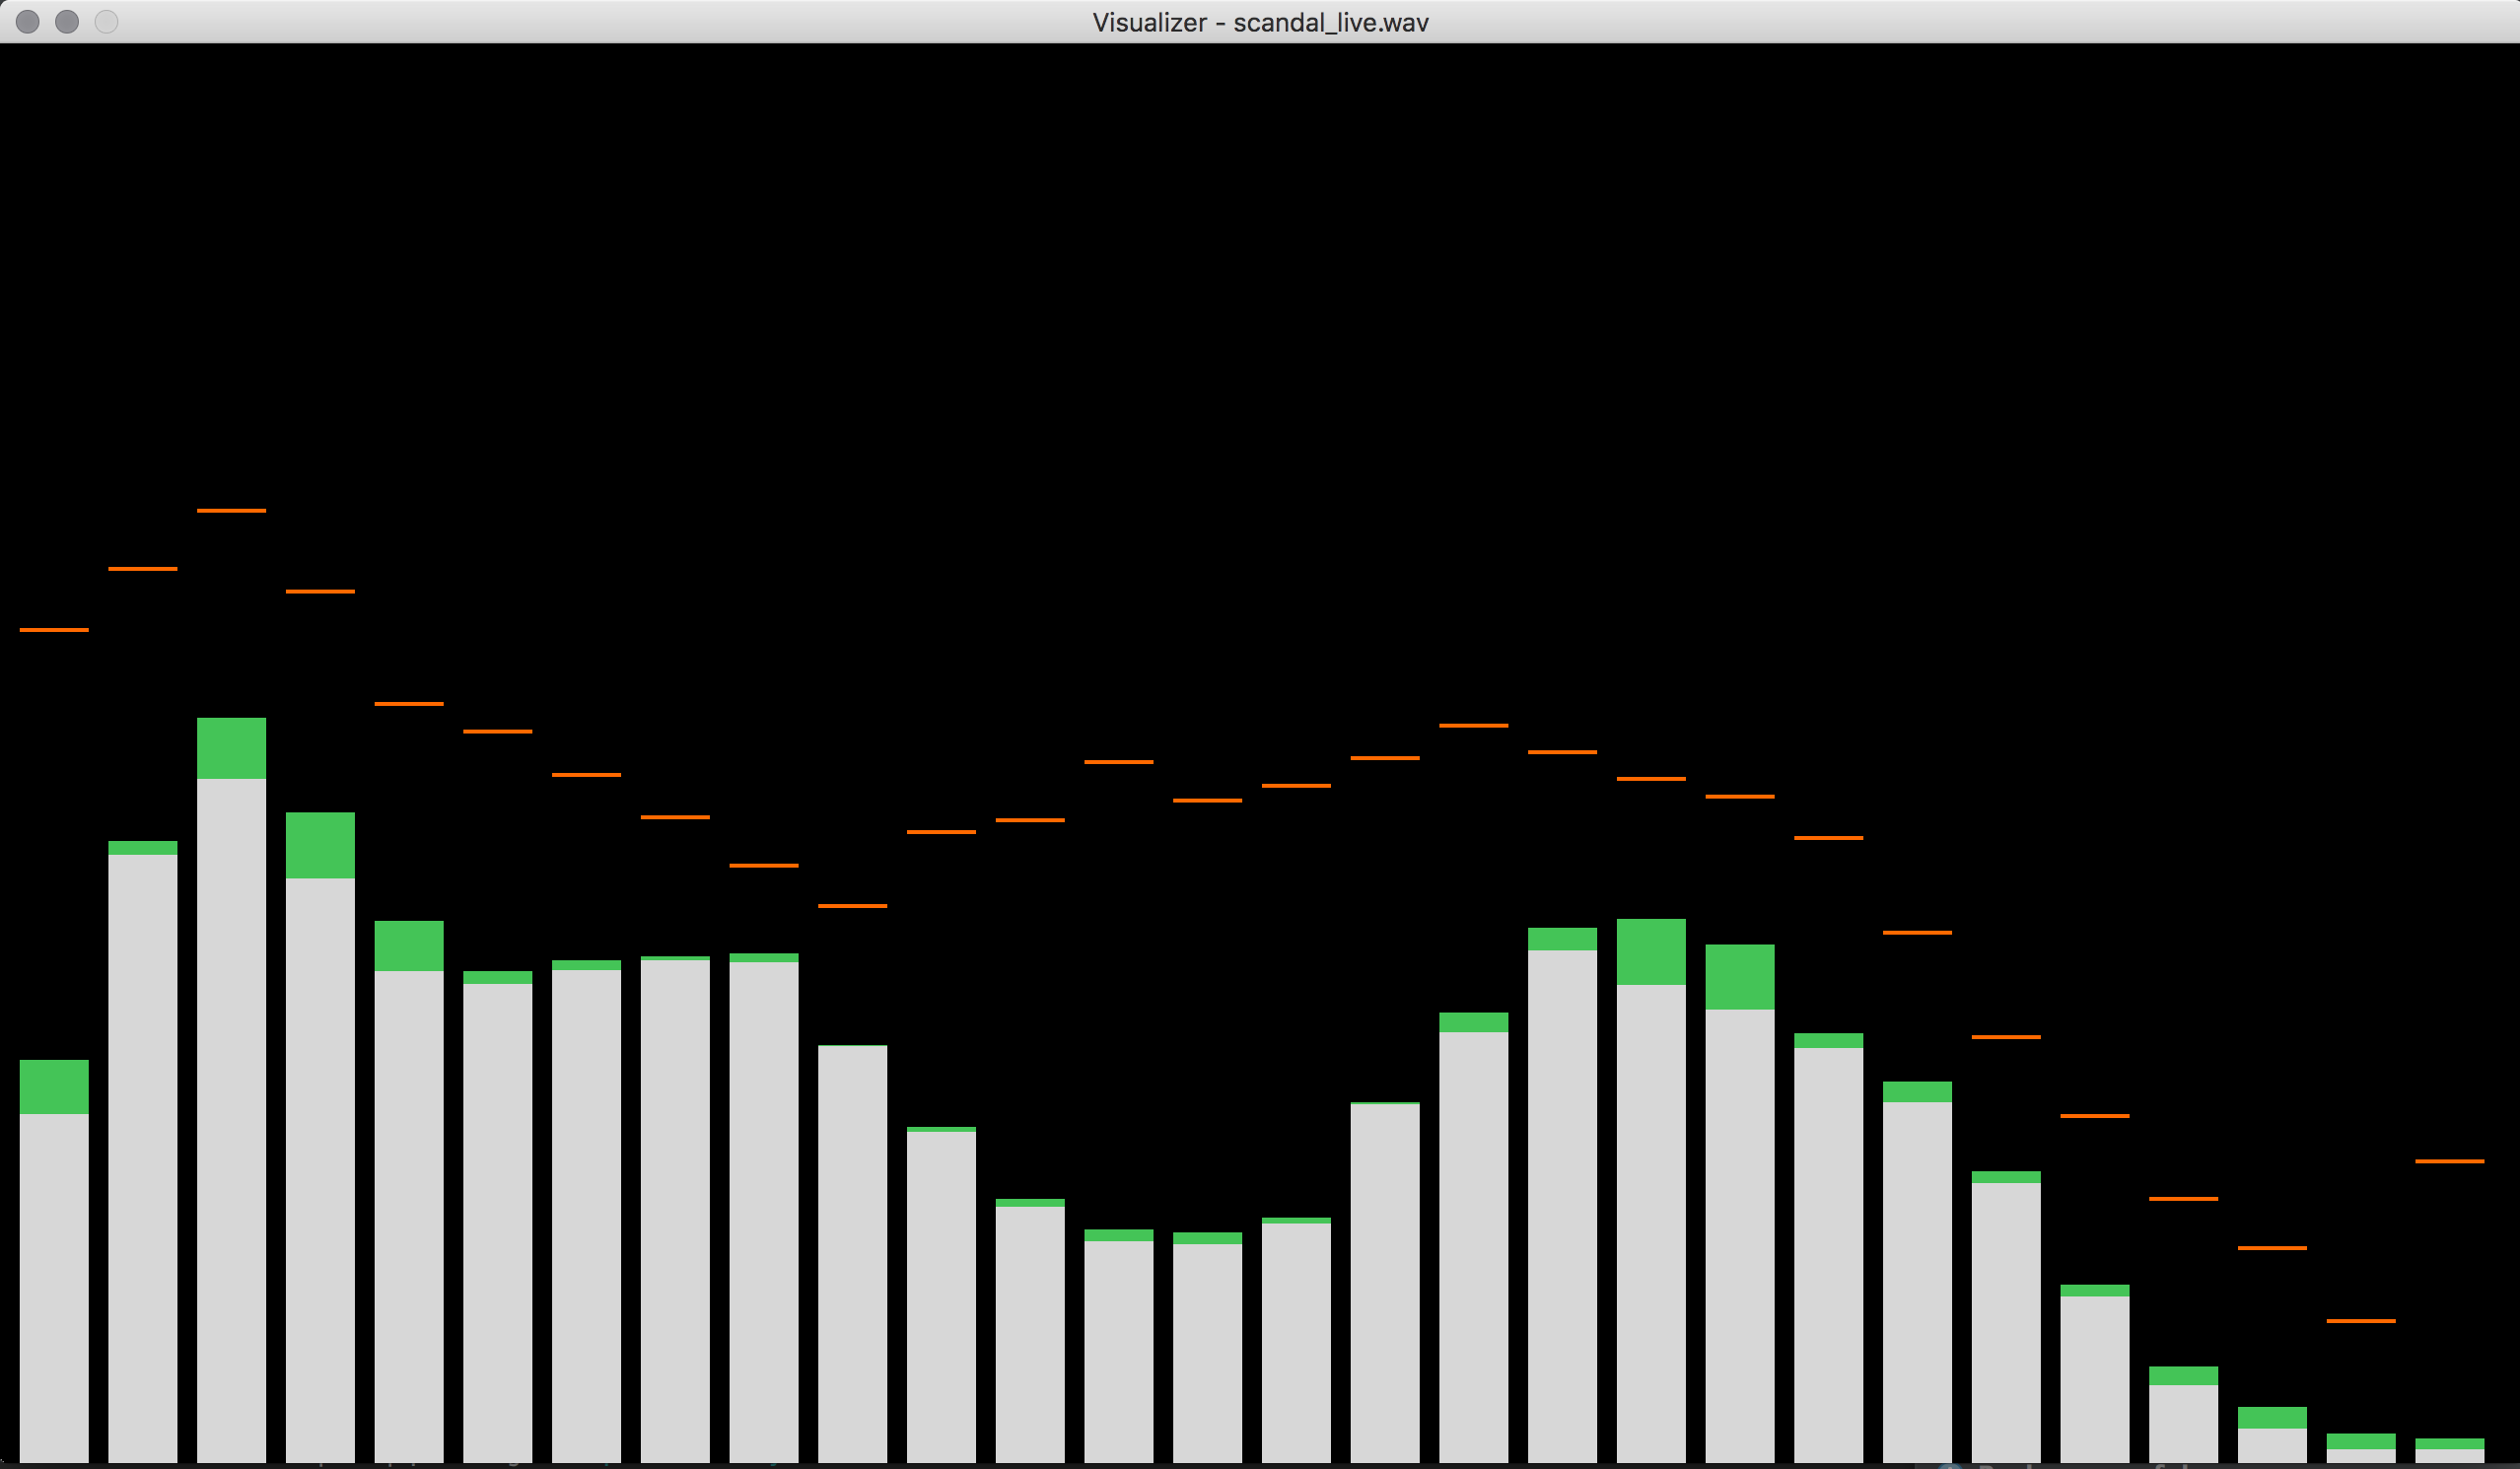This screenshot has height=1469, width=2520.
Task: Click the green cap on the rightmost bar
Action: click(2449, 1443)
